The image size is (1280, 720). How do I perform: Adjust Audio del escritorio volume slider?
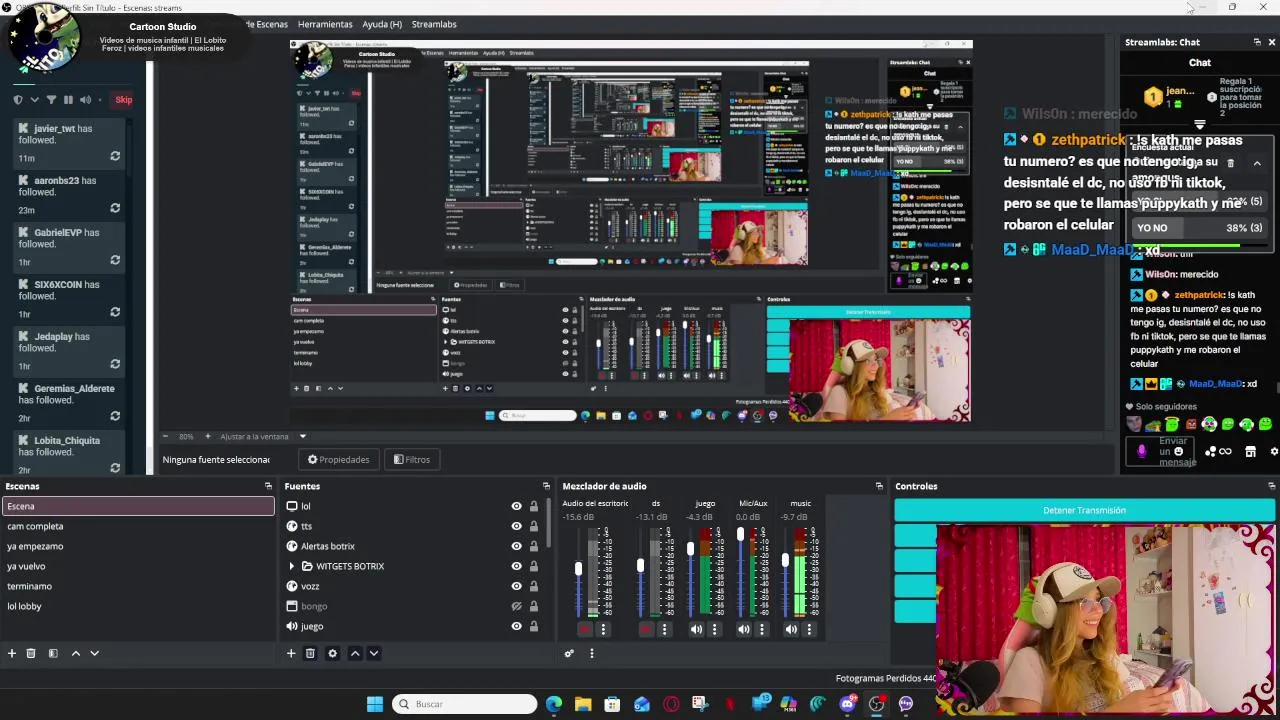(578, 569)
